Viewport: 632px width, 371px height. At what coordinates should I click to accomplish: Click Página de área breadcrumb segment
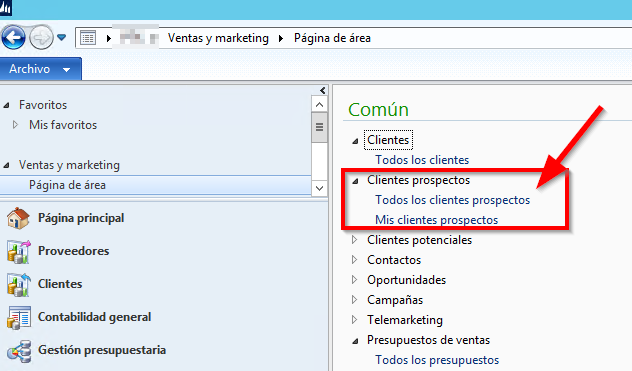click(x=332, y=38)
